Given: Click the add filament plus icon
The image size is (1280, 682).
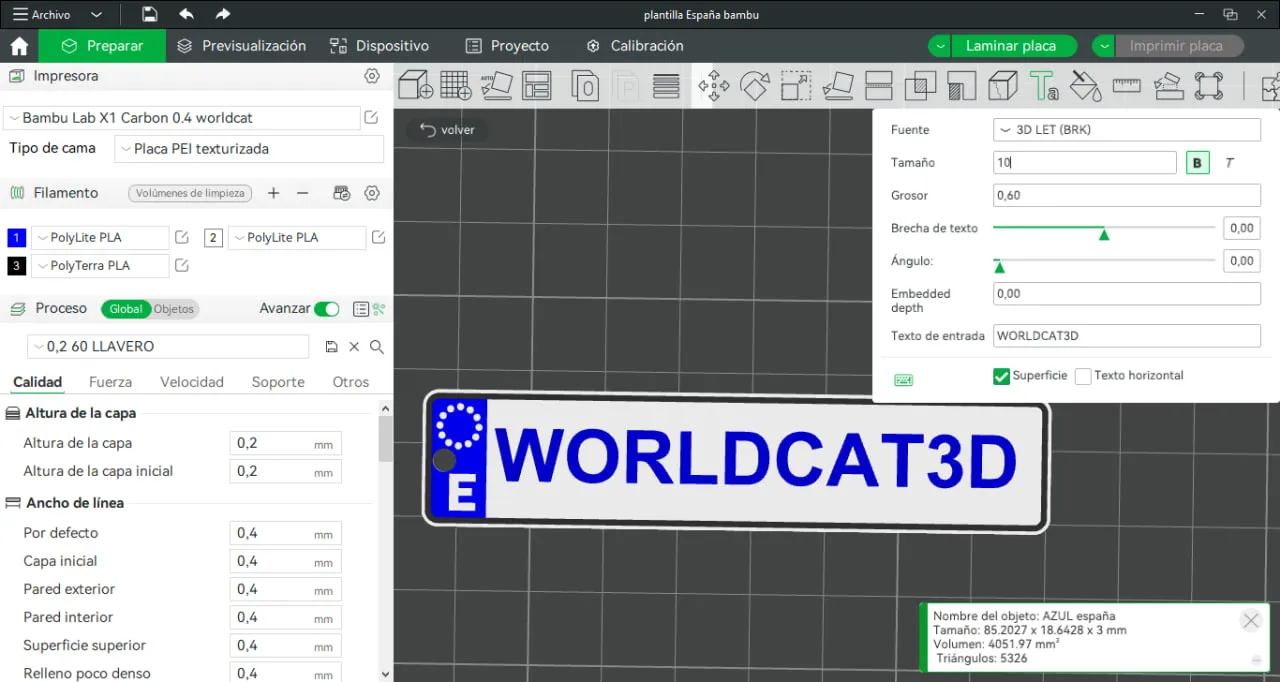Looking at the screenshot, I should (x=273, y=193).
